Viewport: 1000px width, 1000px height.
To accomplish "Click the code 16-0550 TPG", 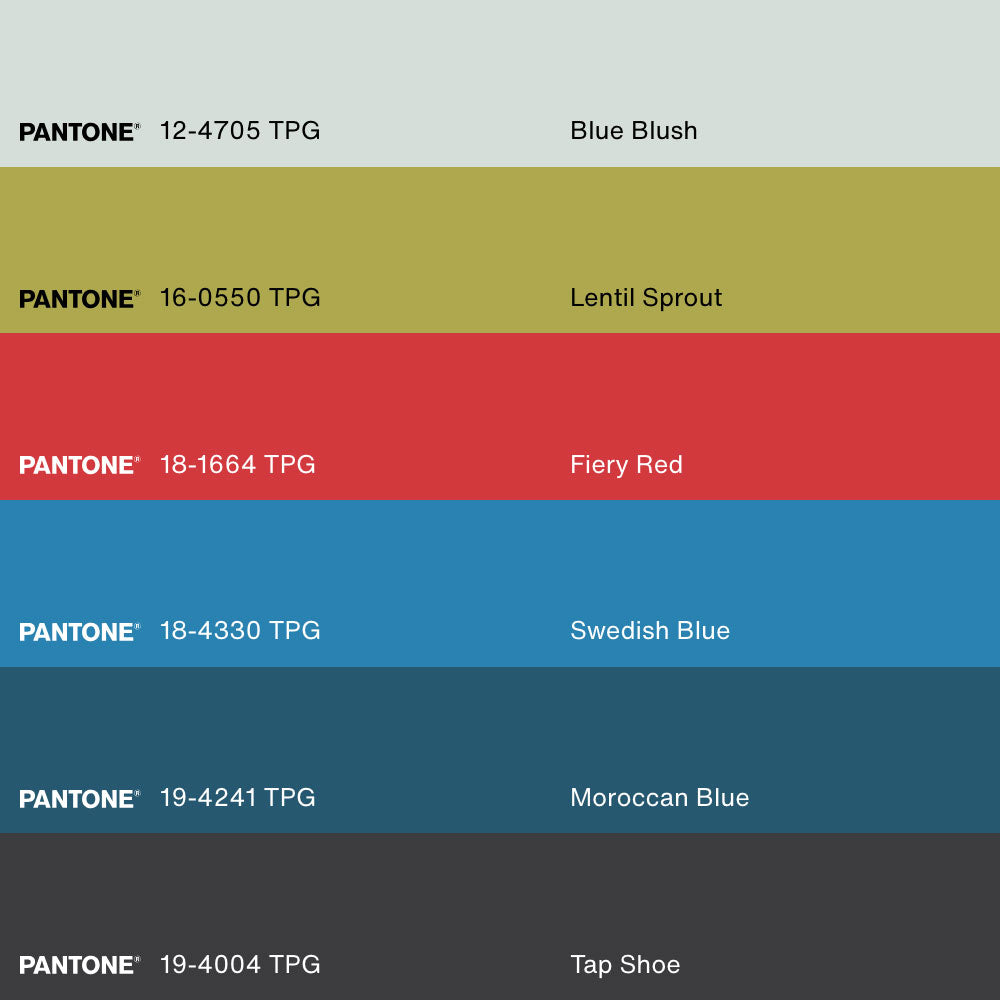I will tap(240, 298).
